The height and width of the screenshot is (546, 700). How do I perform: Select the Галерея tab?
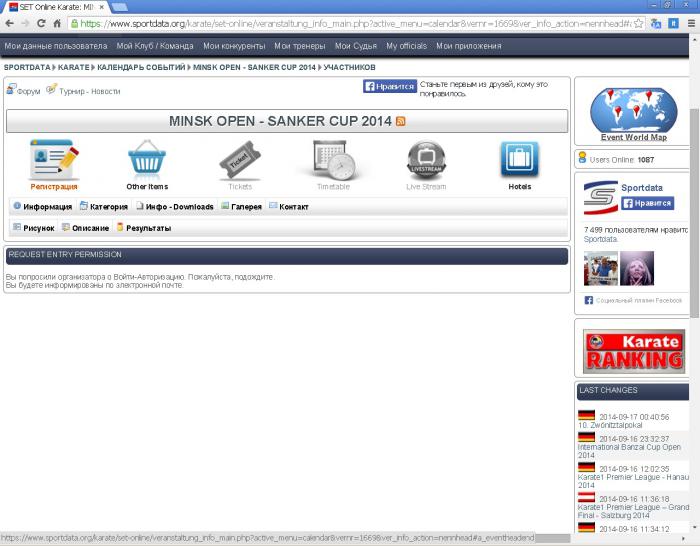click(x=242, y=206)
